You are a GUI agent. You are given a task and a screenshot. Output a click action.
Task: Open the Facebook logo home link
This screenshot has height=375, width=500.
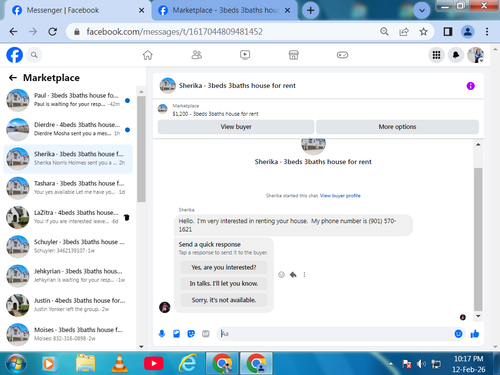pos(15,55)
